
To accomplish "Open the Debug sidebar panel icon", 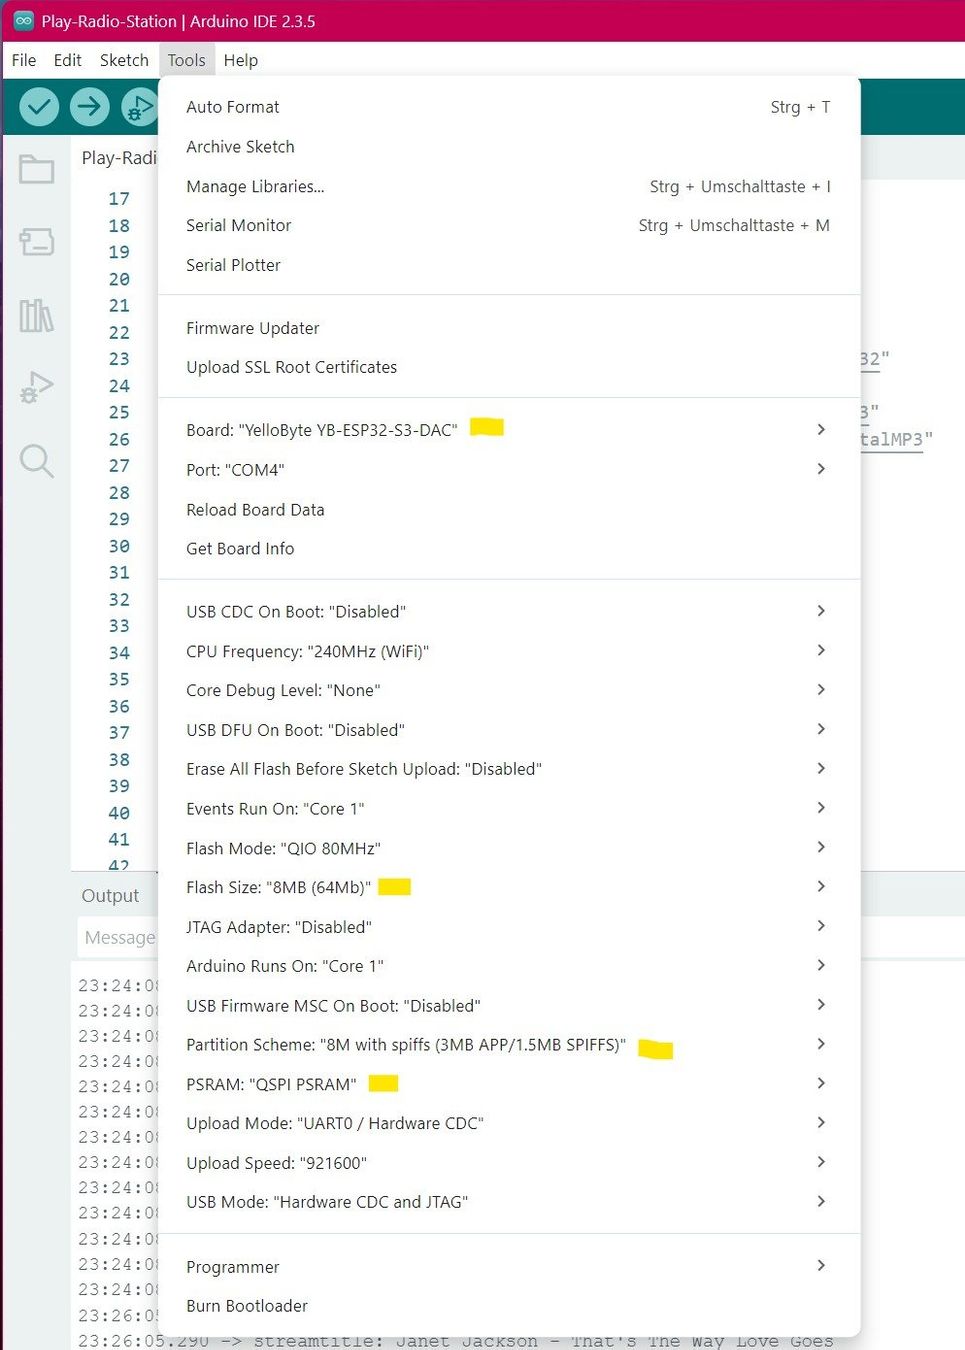I will 37,388.
